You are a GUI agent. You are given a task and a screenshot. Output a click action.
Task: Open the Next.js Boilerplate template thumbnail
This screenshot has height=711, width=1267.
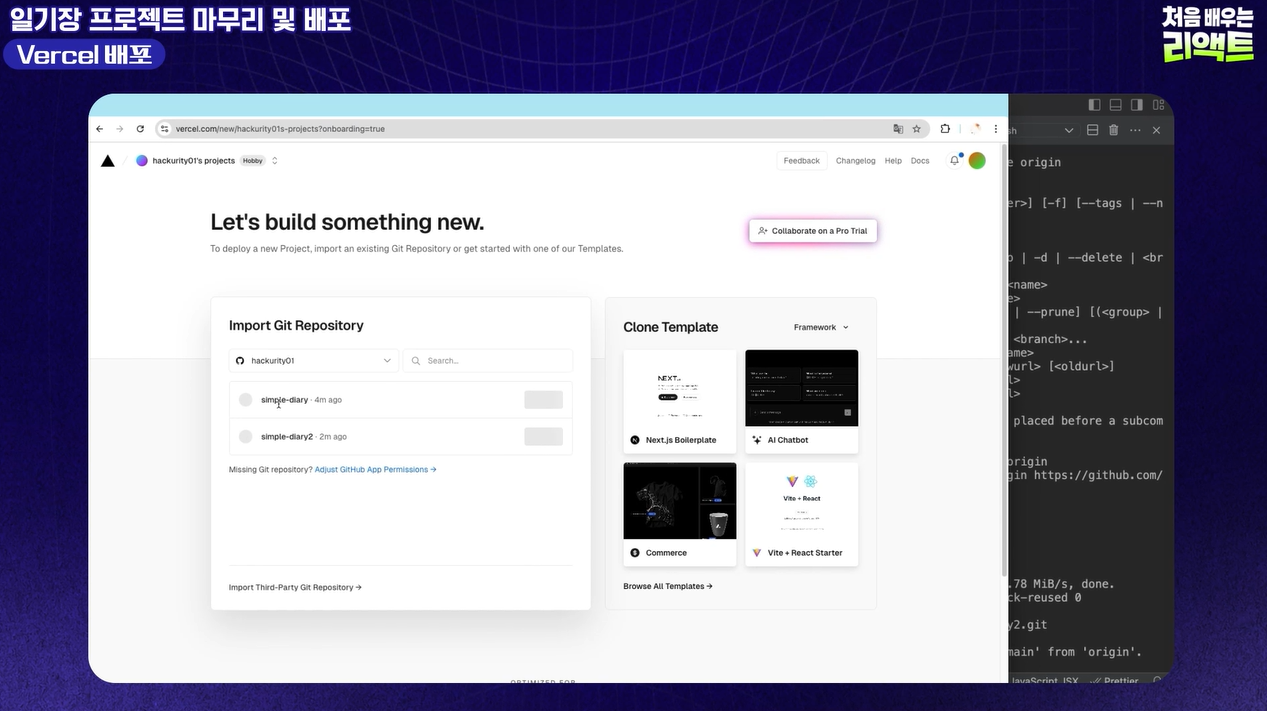coord(680,388)
